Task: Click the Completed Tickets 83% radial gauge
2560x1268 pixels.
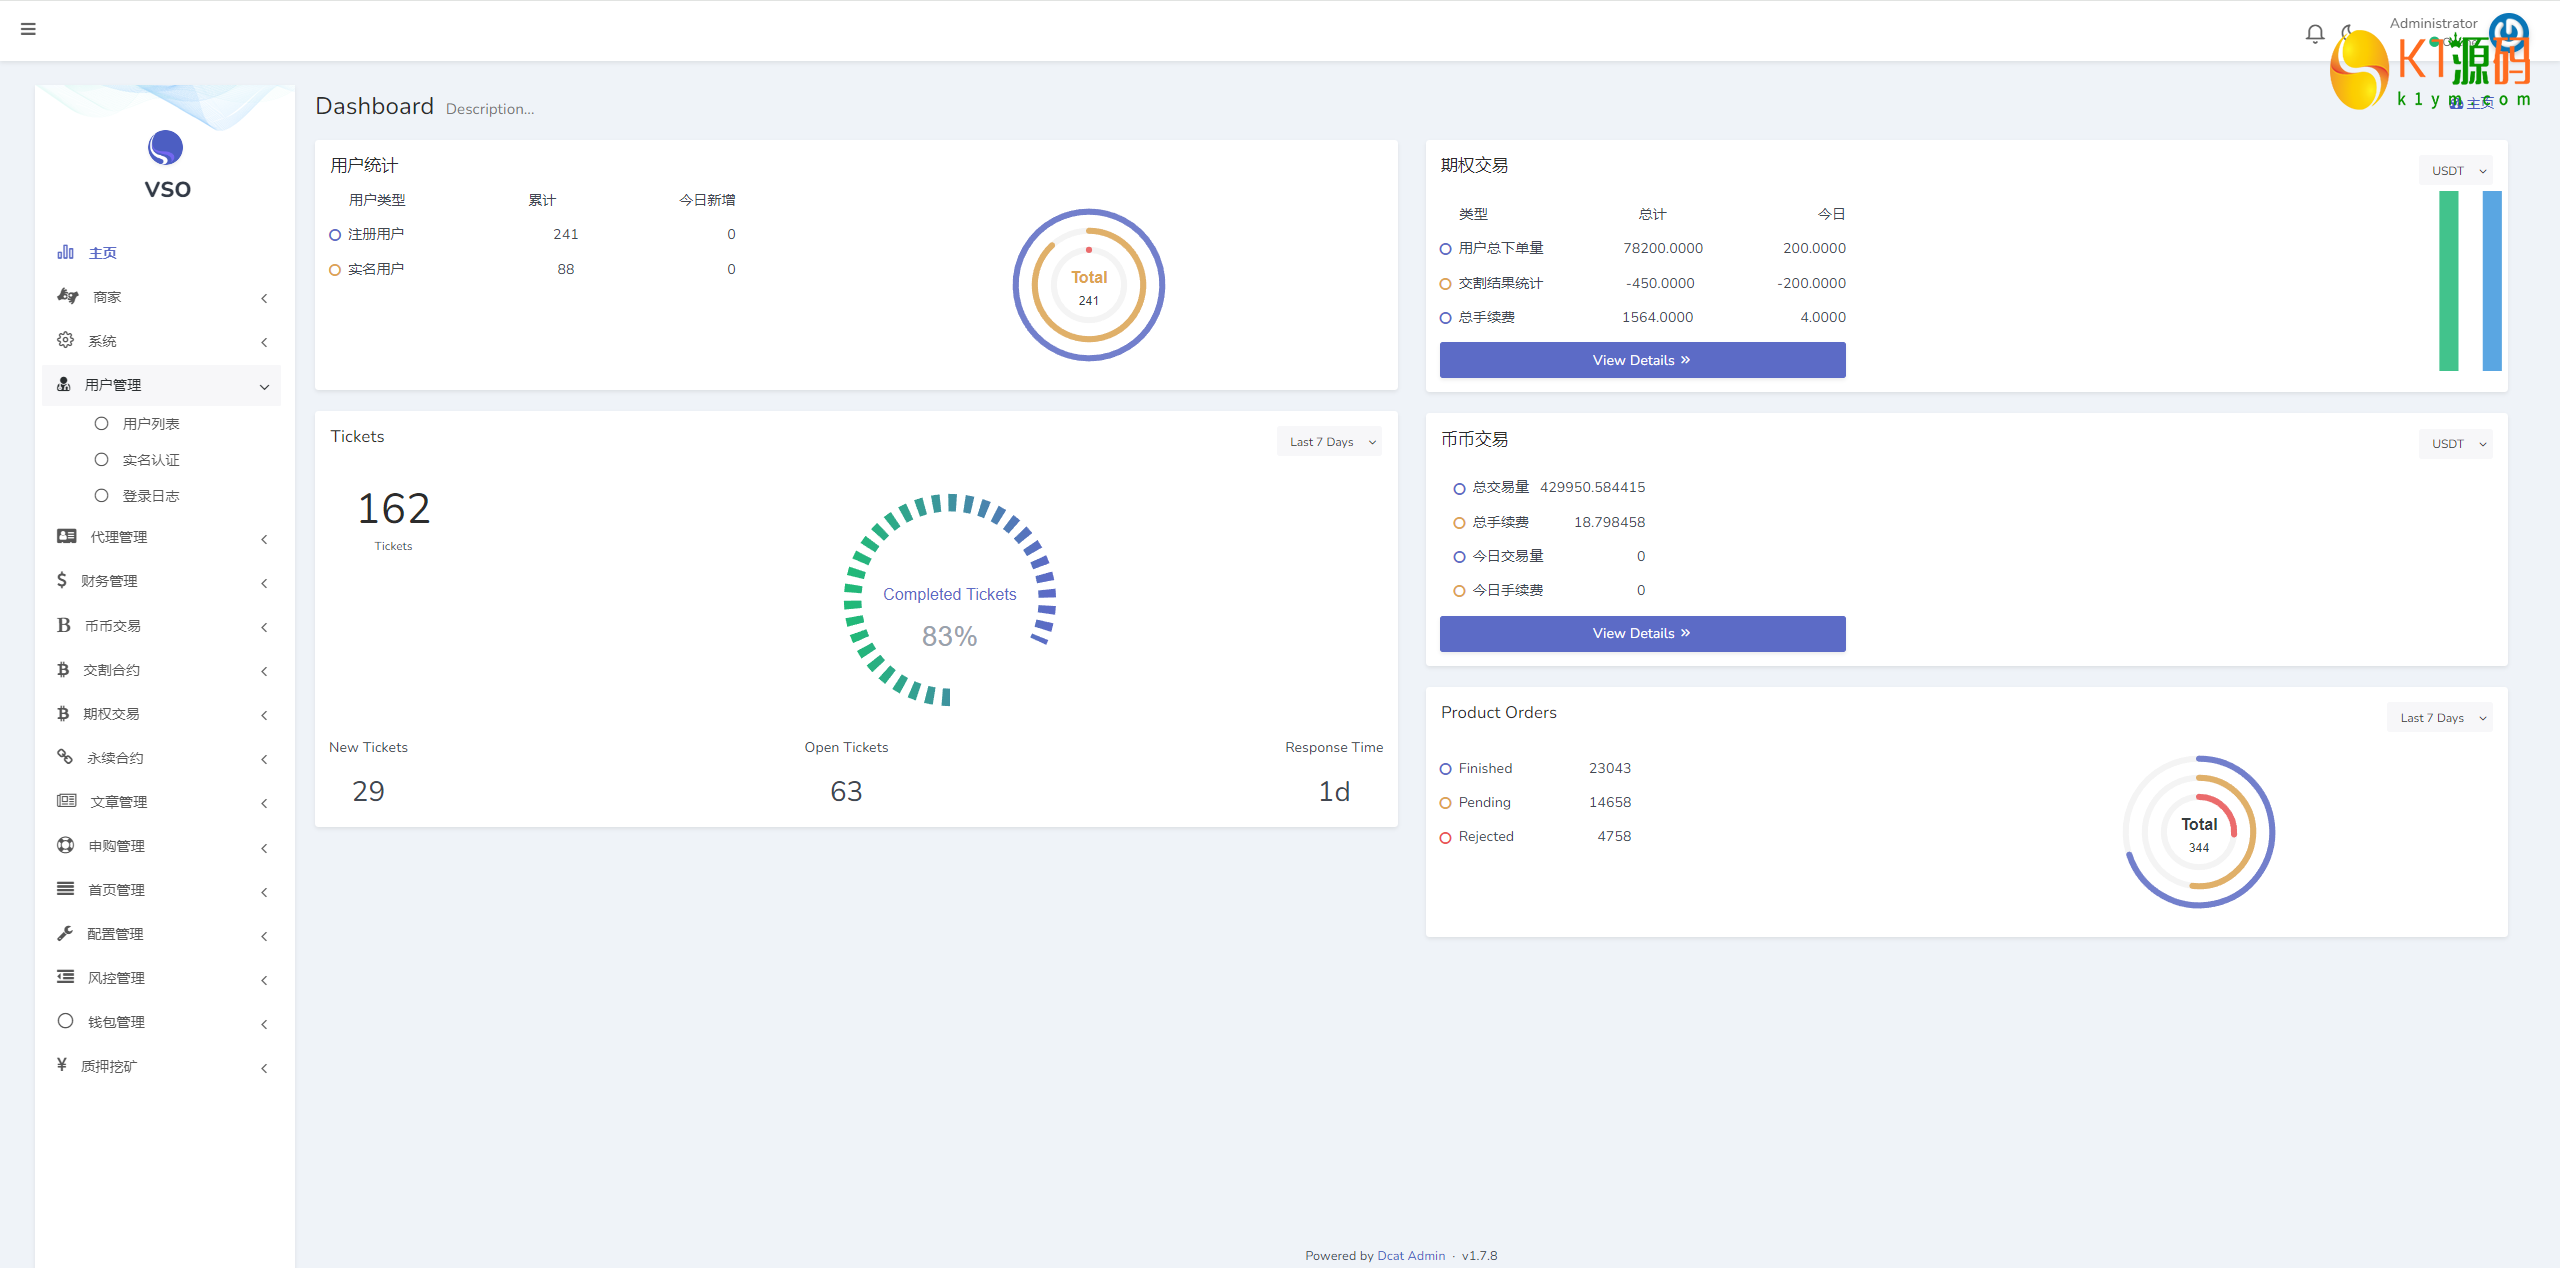Action: [949, 600]
